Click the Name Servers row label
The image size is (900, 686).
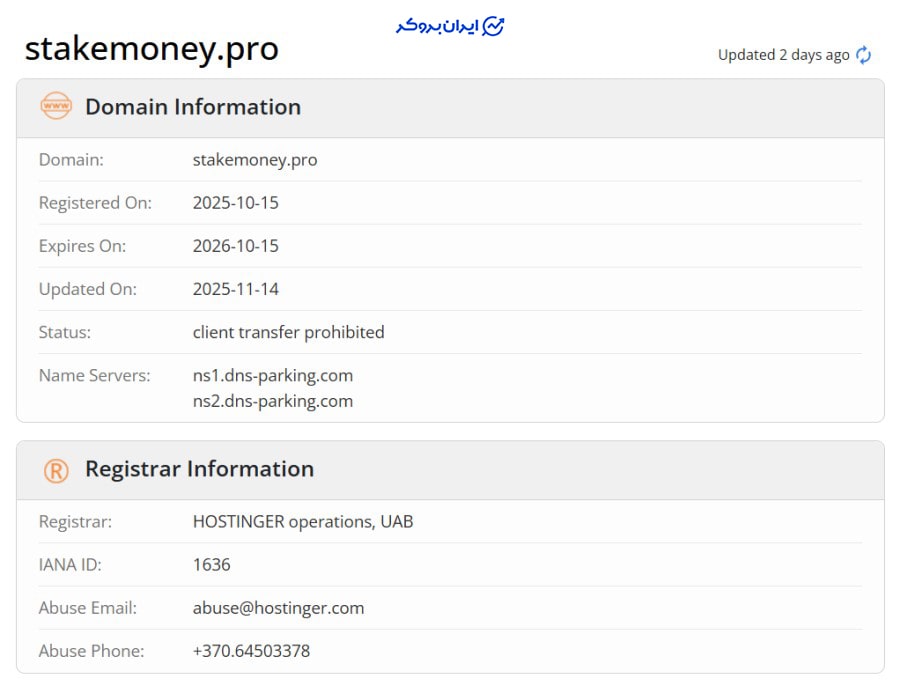[94, 376]
